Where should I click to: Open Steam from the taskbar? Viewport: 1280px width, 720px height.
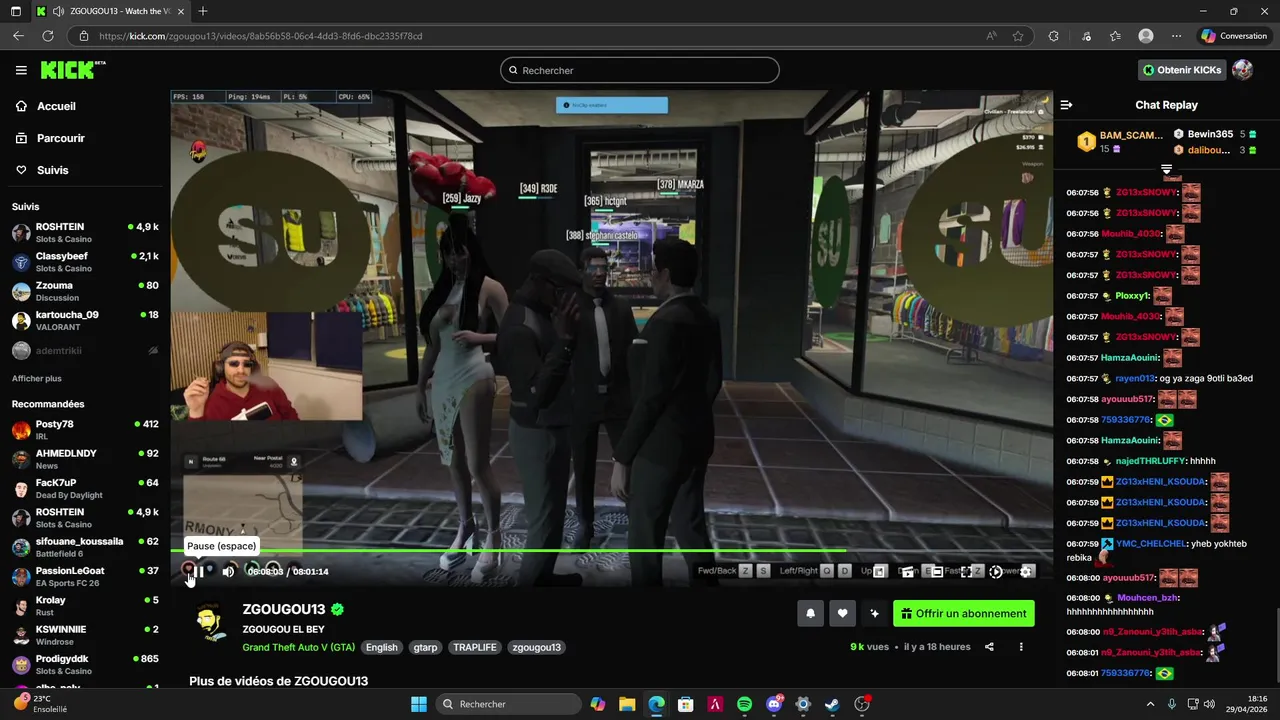pos(832,704)
